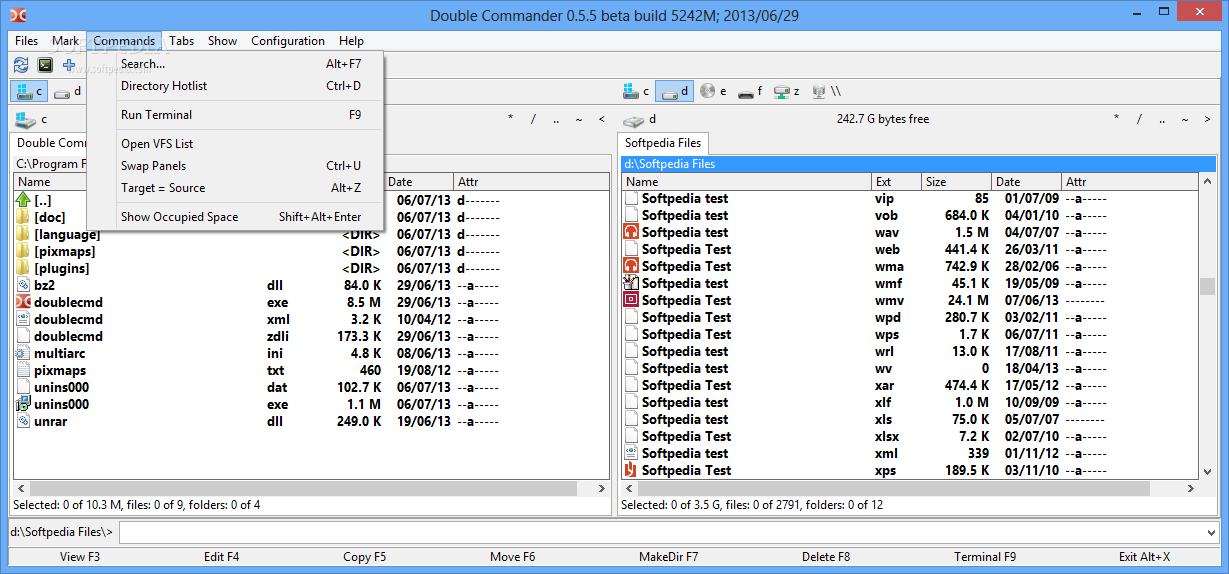Click the xps document file icon
This screenshot has height=574, width=1229.
coord(631,470)
